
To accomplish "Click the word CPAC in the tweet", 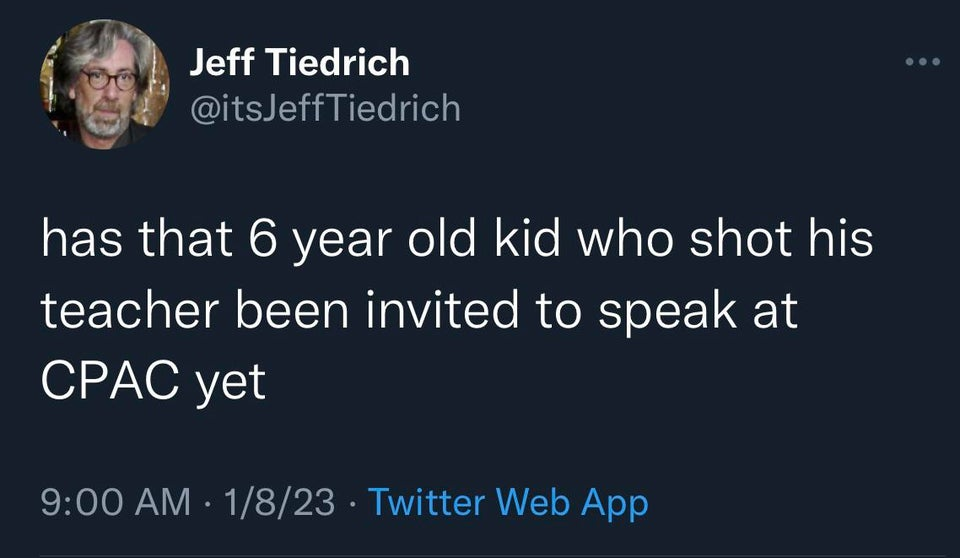I will pos(112,380).
